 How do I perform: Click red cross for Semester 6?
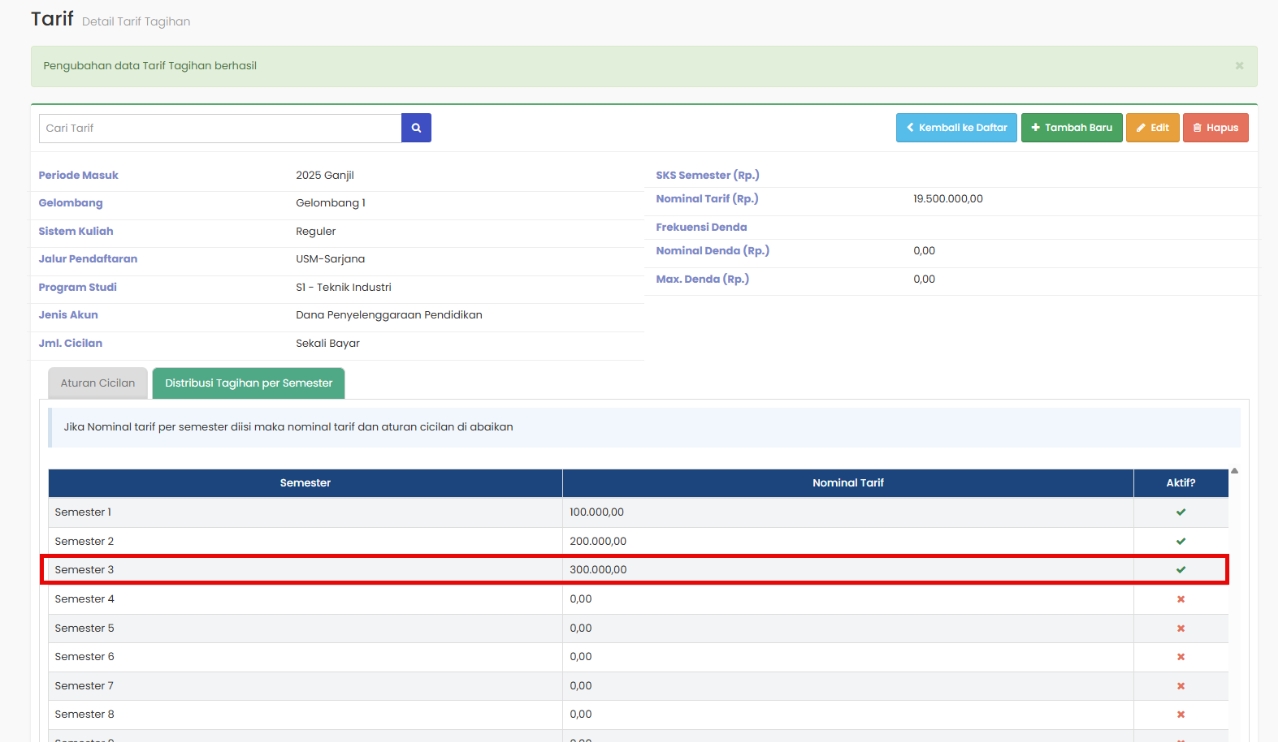click(x=1180, y=657)
